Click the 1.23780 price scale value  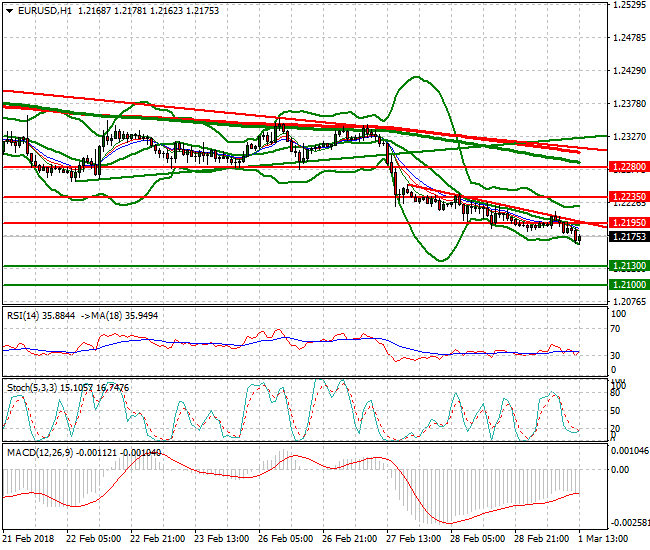tap(629, 103)
